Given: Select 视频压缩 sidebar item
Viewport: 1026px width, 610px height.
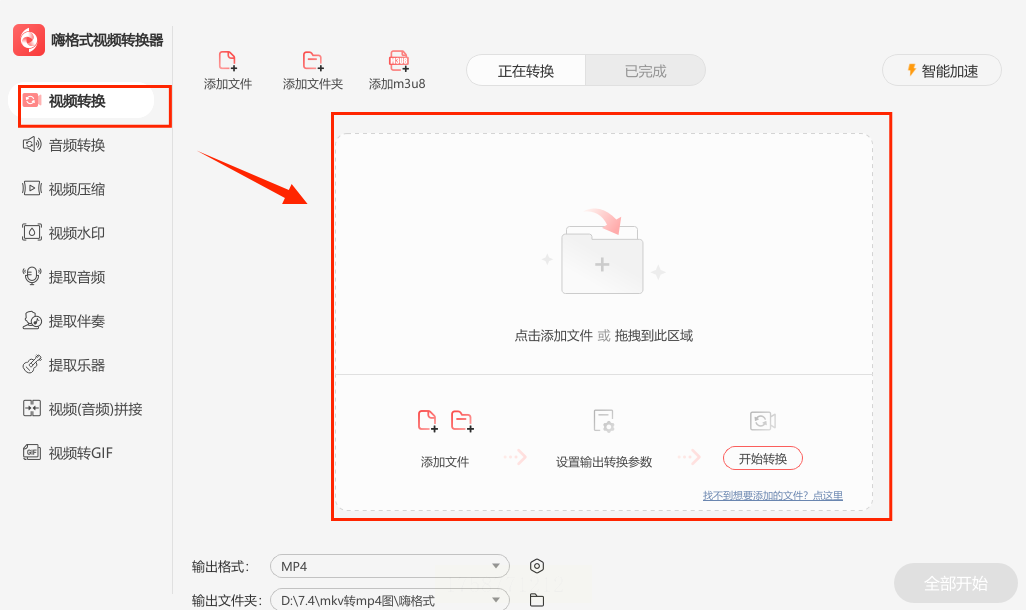Looking at the screenshot, I should 64,189.
